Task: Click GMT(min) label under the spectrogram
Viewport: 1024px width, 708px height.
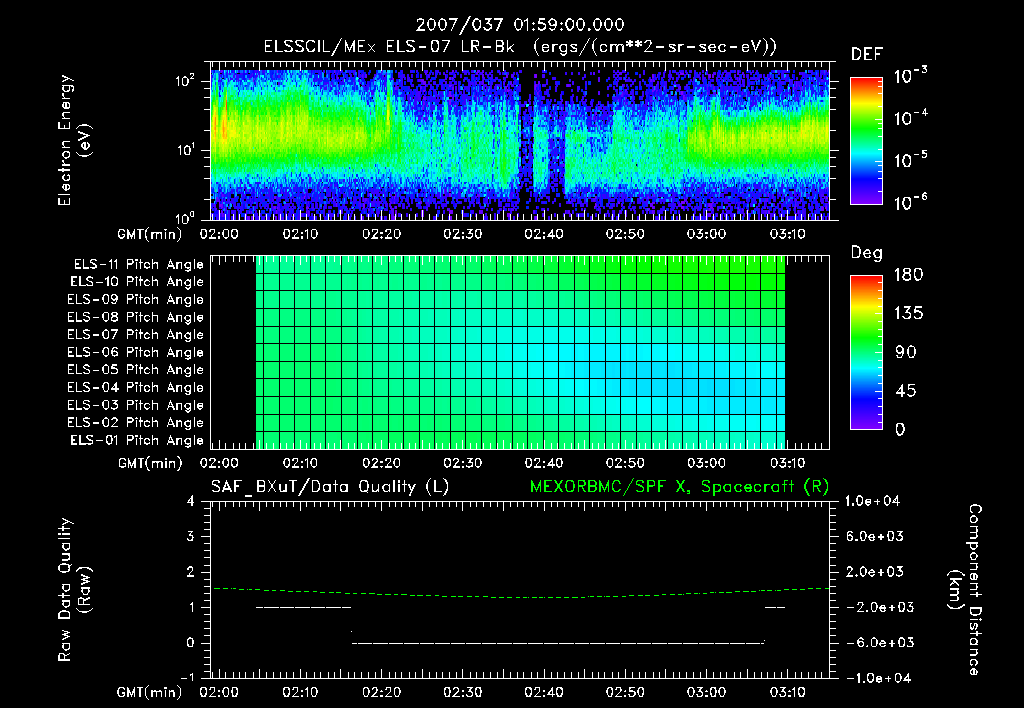Action: [150, 234]
